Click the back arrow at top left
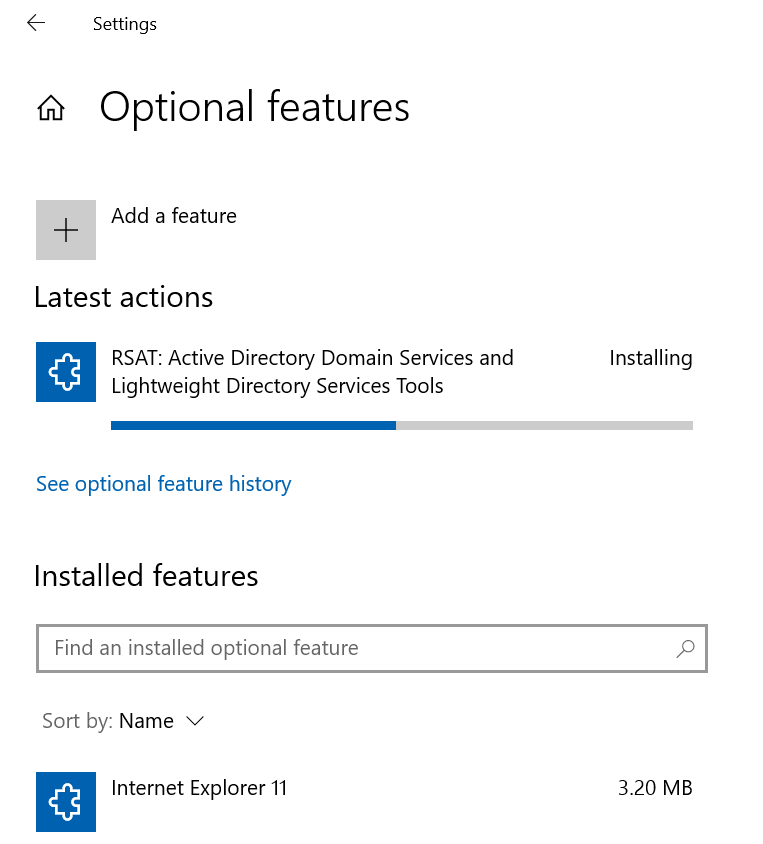This screenshot has height=844, width=763. (36, 22)
